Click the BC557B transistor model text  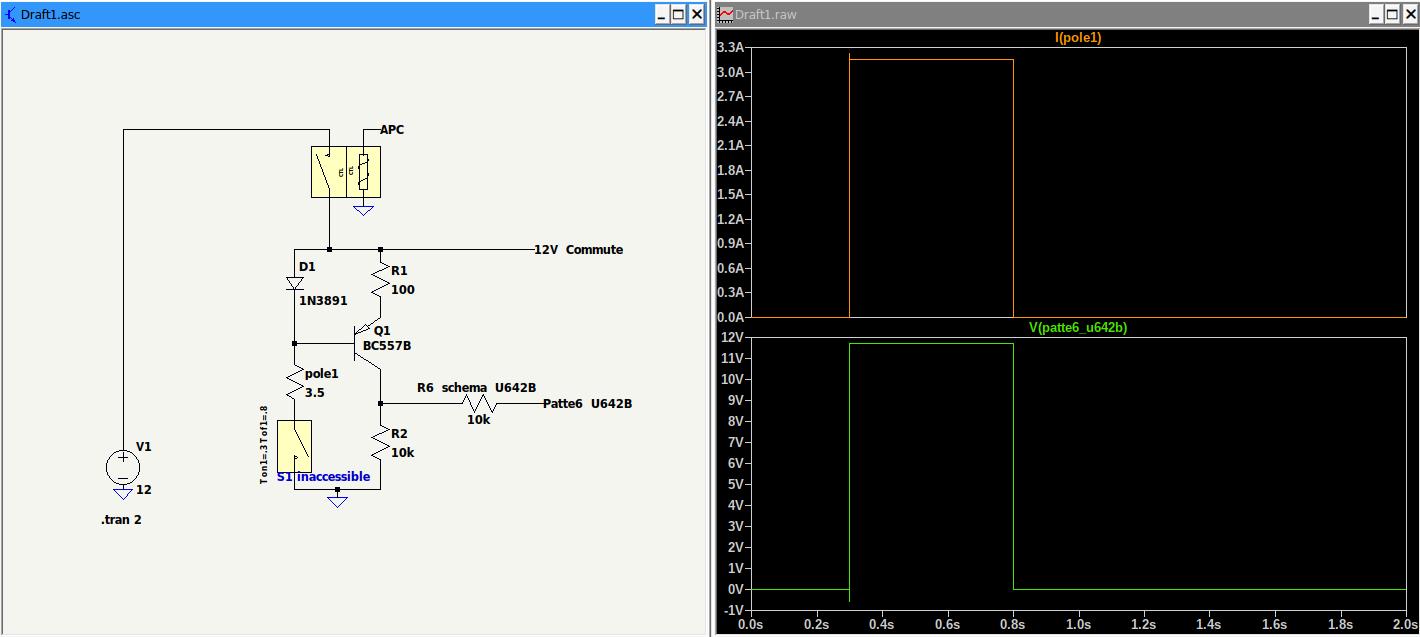pyautogui.click(x=387, y=346)
